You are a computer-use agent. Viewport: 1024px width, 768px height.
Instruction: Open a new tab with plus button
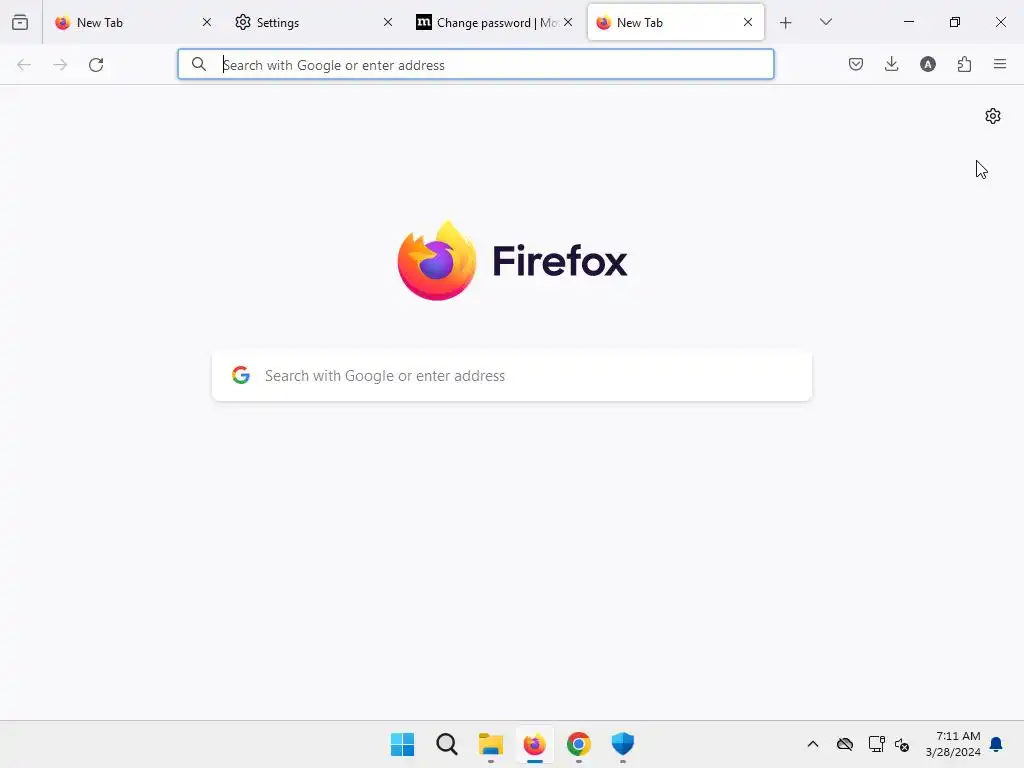[786, 23]
